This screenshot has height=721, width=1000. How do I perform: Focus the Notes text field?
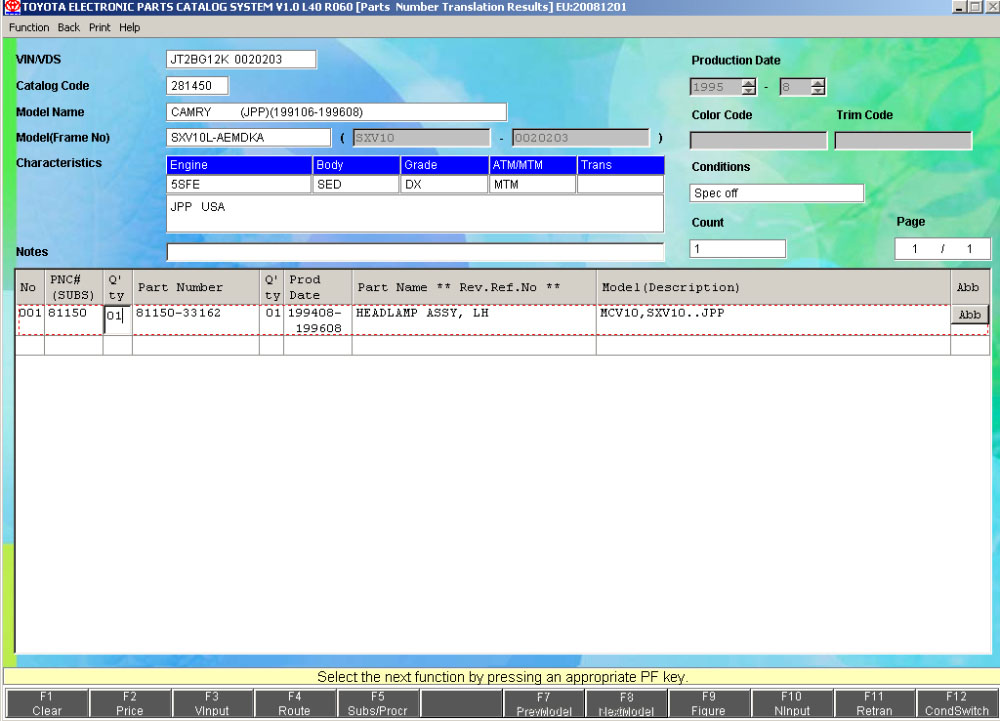pos(414,252)
